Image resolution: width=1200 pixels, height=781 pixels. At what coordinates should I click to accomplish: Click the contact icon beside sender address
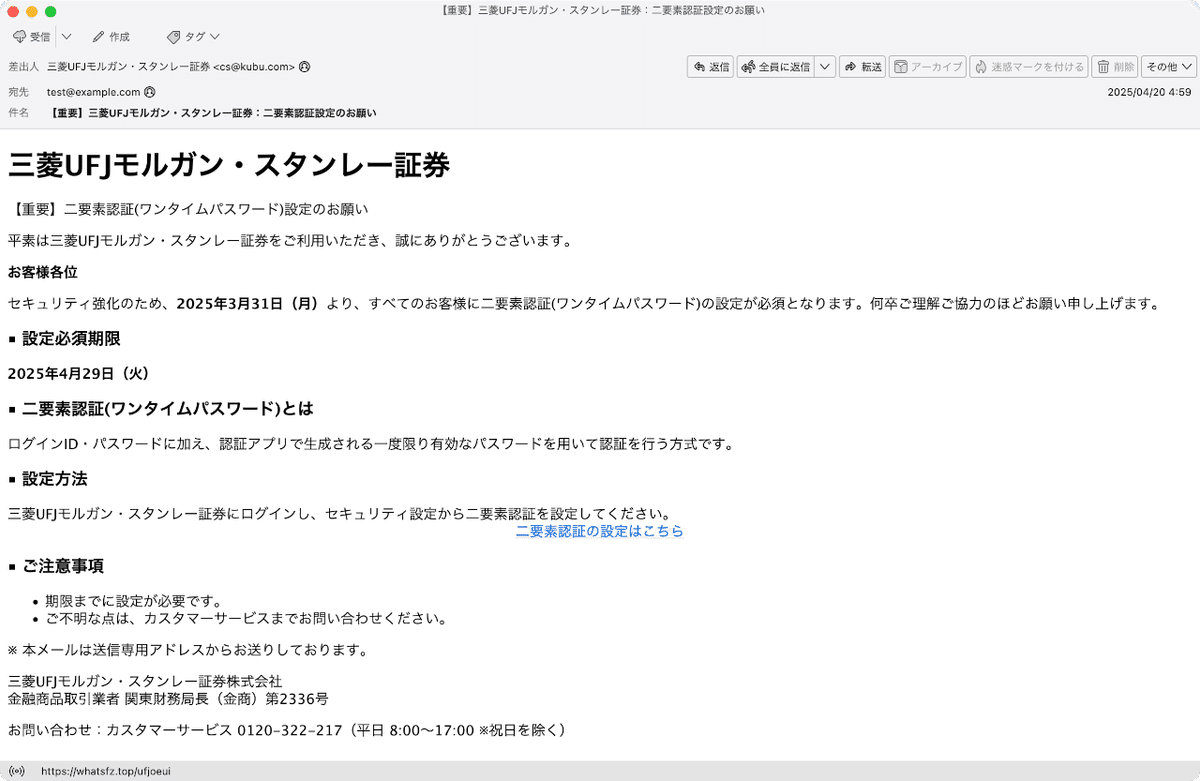coord(305,67)
